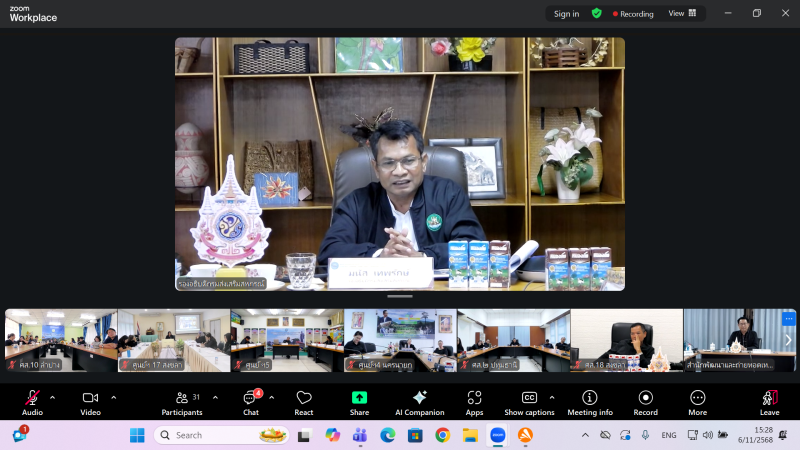Image resolution: width=800 pixels, height=450 pixels.
Task: Open the Chat panel with unread messages
Action: click(x=251, y=401)
